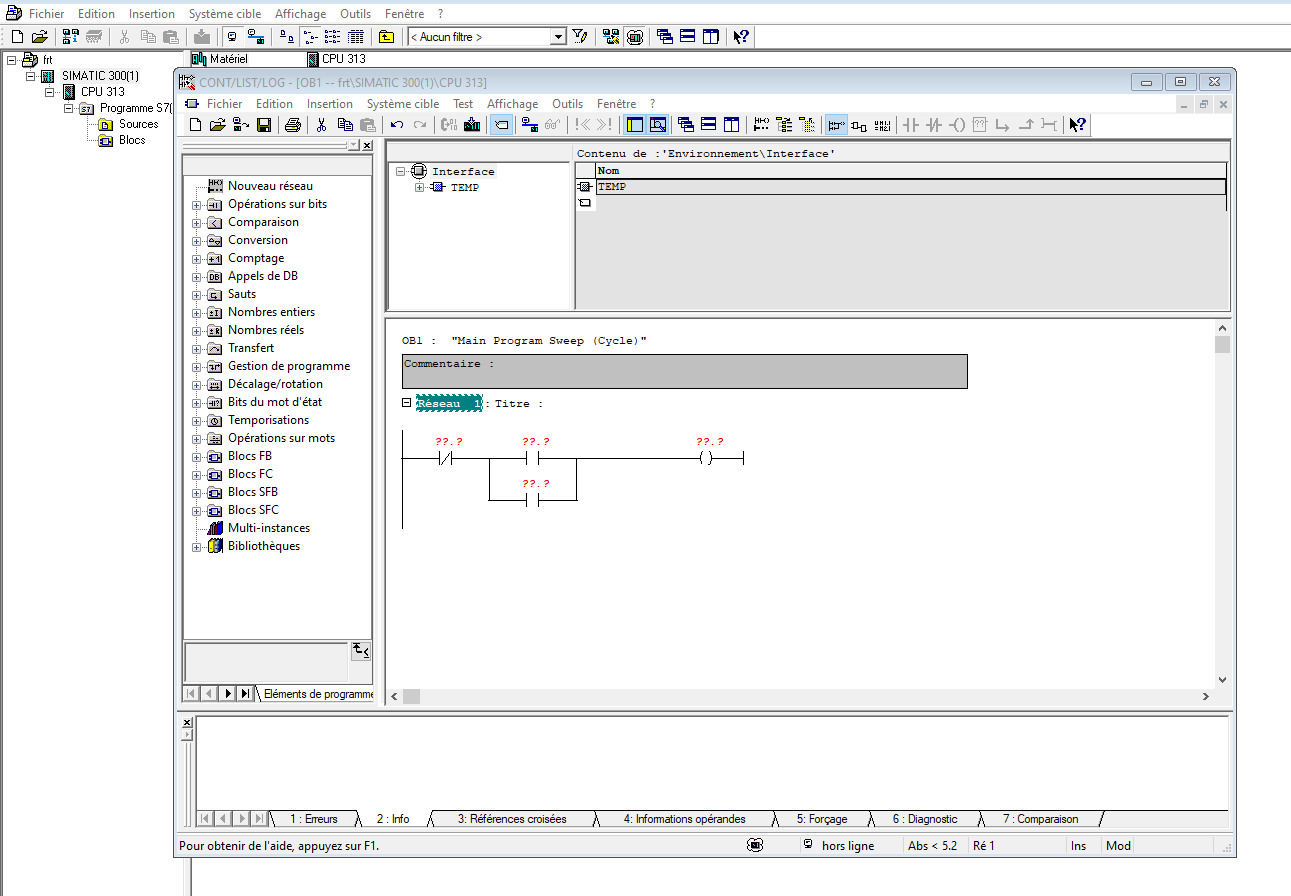The height and width of the screenshot is (896, 1291).
Task: Click the filter funnel icon in SIMATIC Manager
Action: coord(580,37)
